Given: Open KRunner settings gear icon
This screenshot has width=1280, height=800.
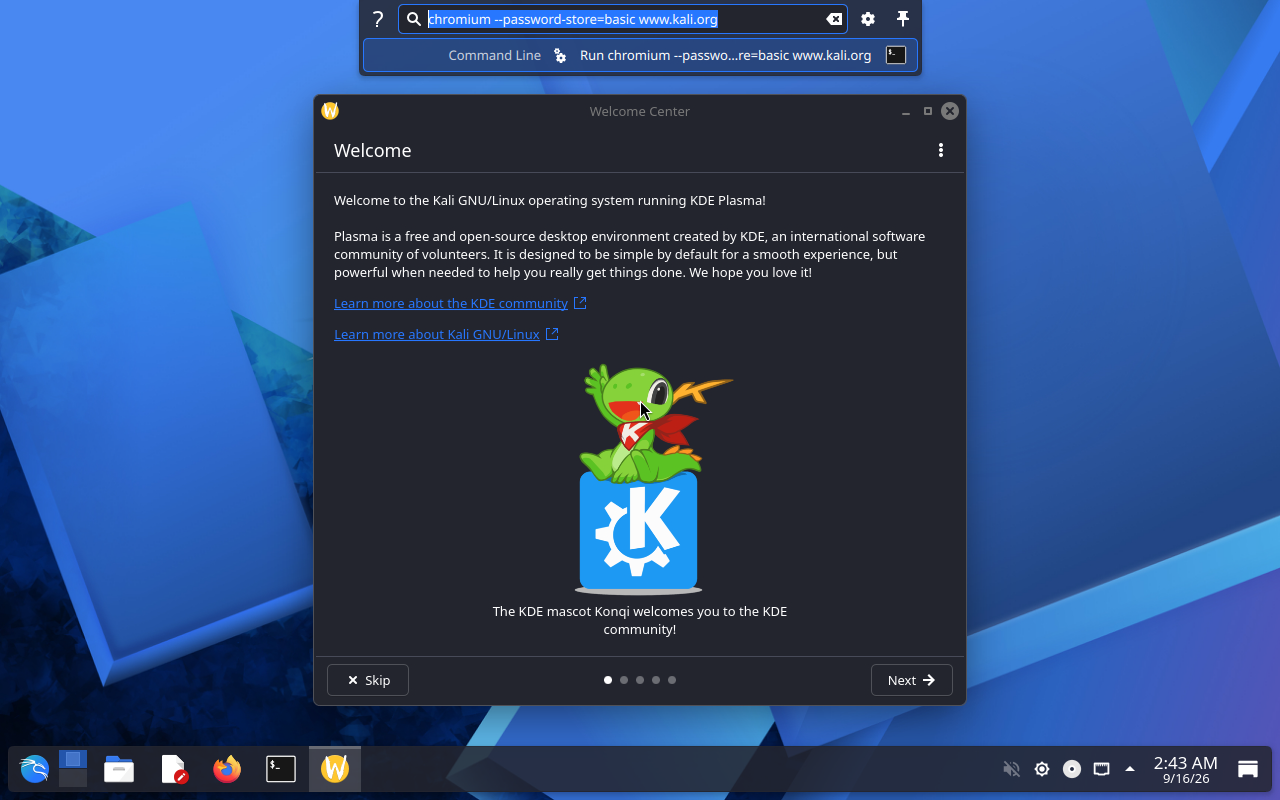Looking at the screenshot, I should point(868,19).
